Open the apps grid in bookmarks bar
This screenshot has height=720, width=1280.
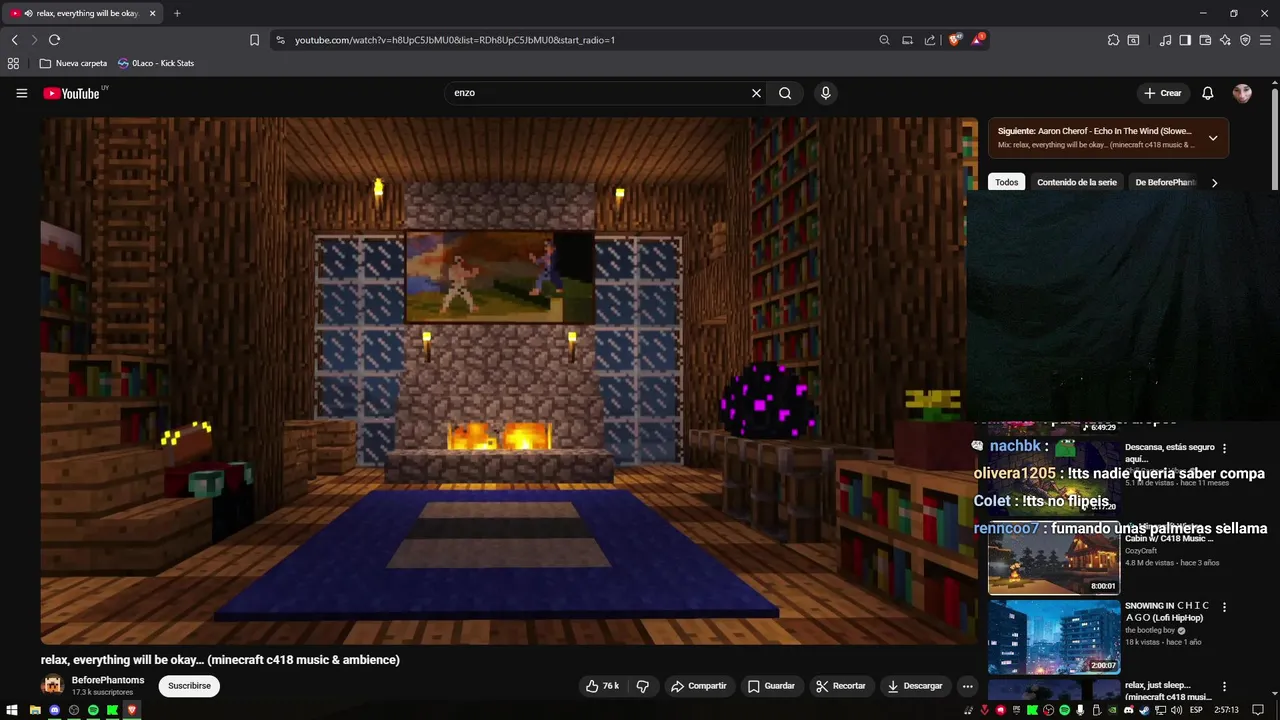point(13,63)
